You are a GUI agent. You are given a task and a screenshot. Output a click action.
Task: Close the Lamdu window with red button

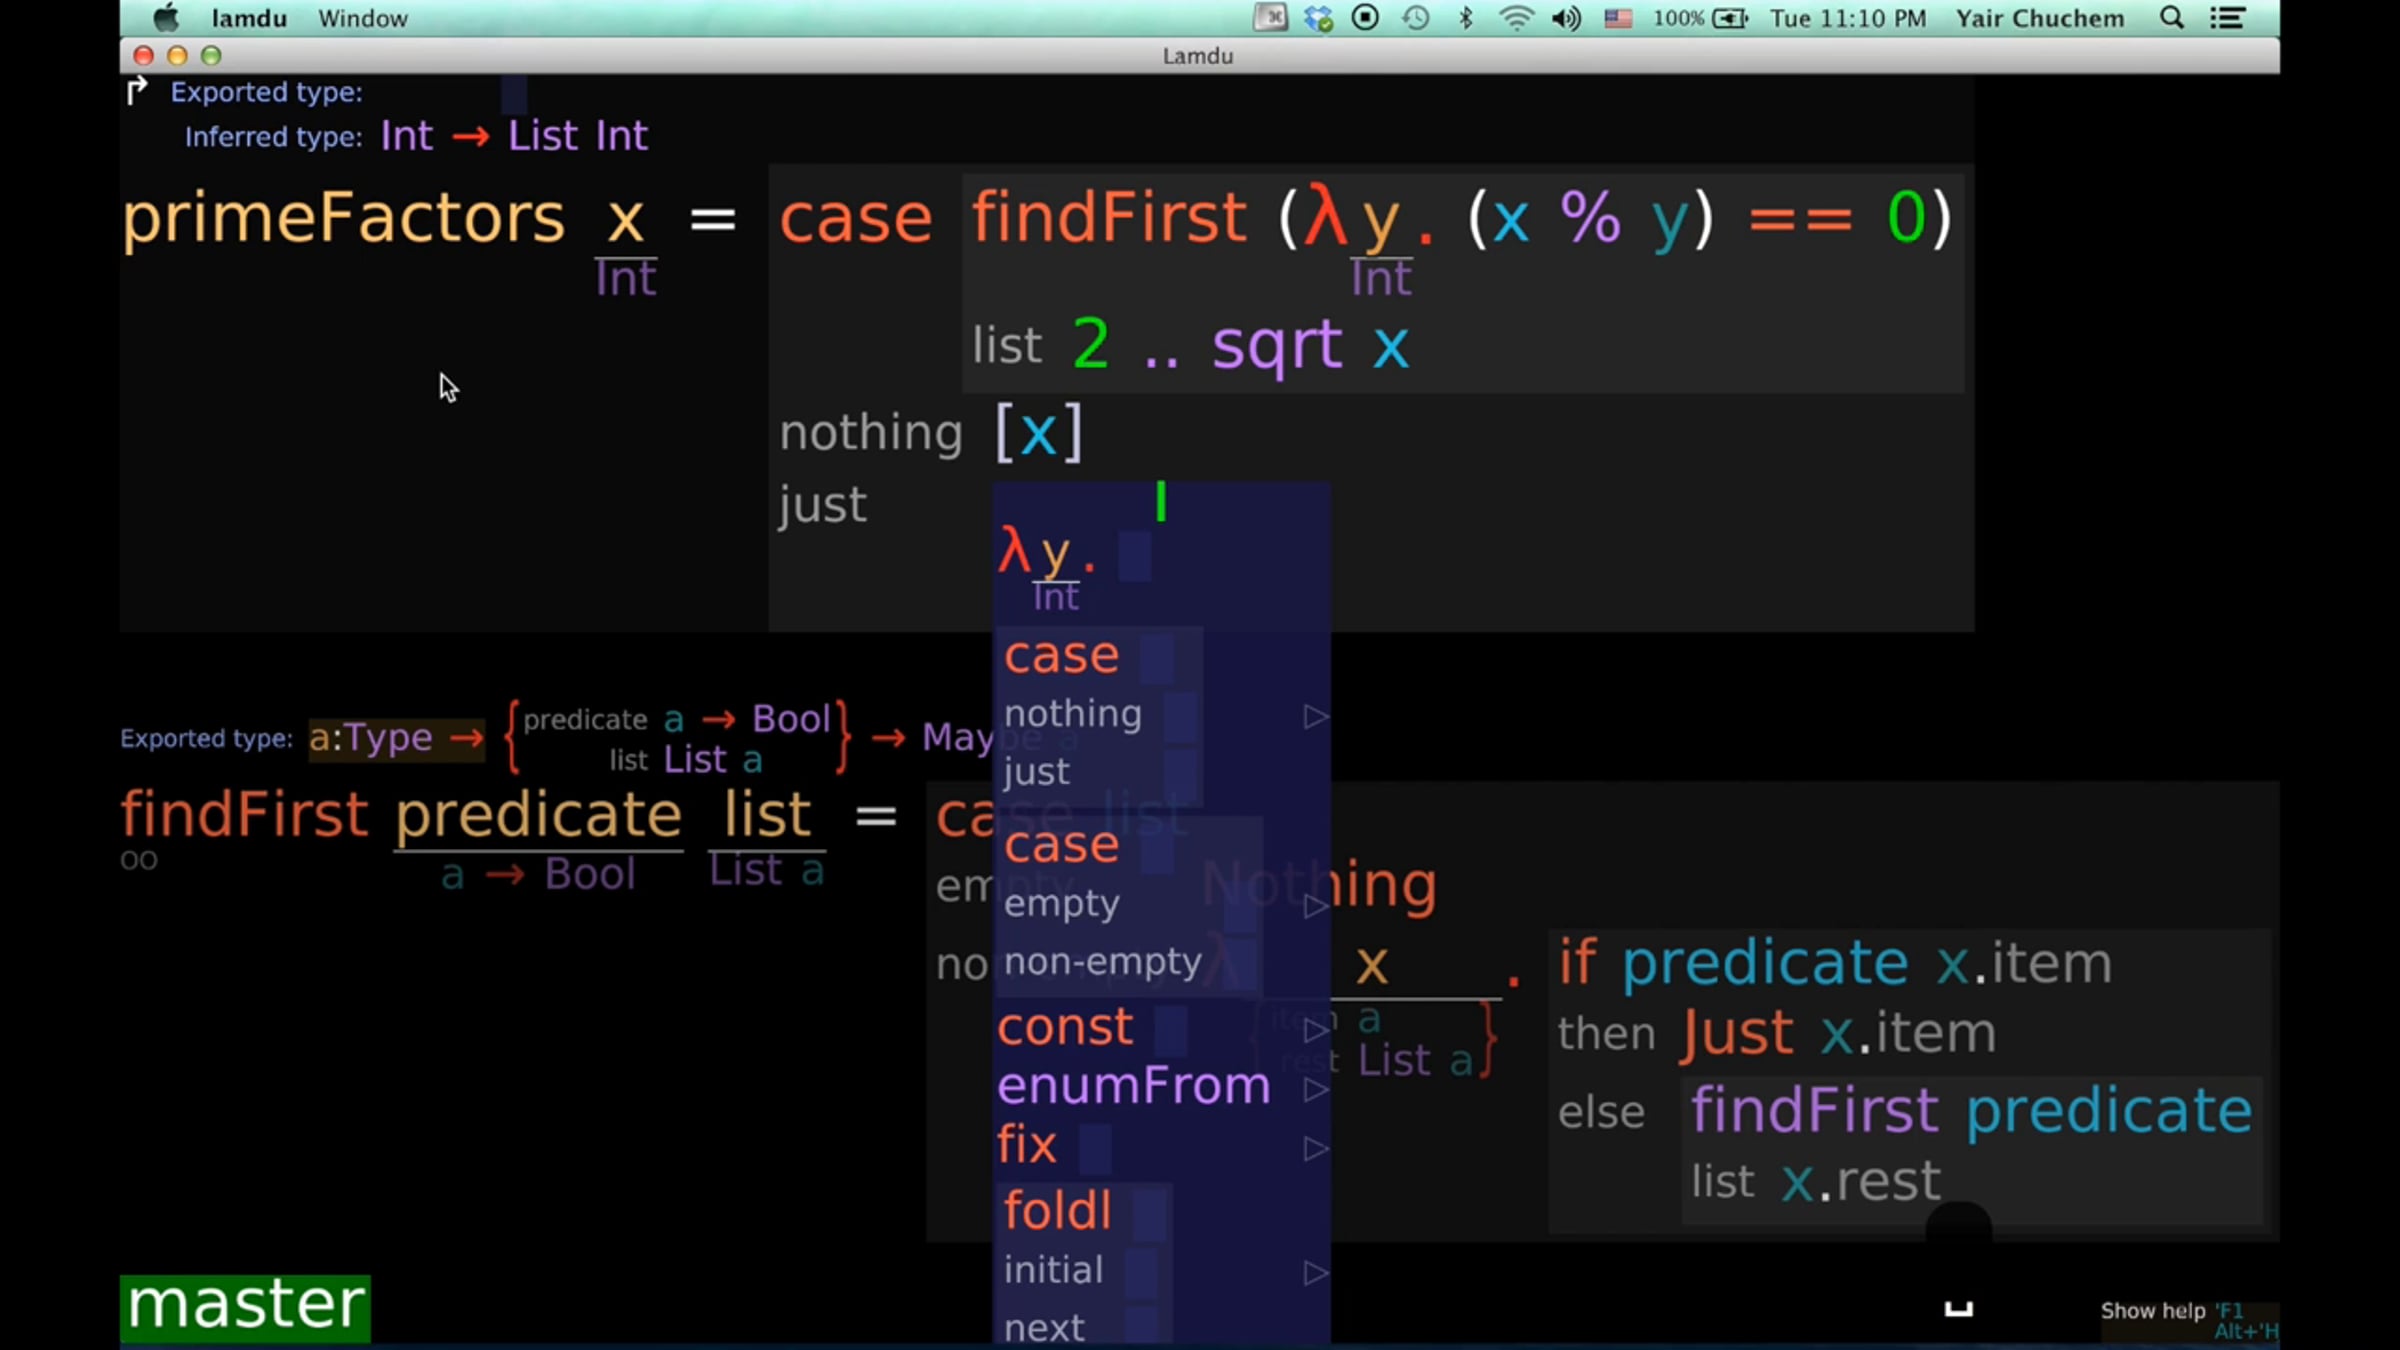pyautogui.click(x=144, y=56)
